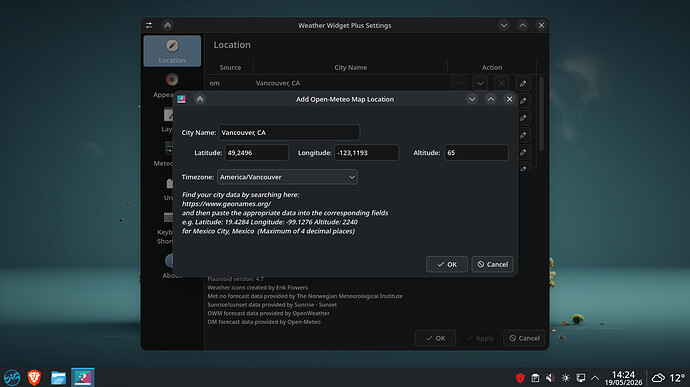Click the City Name column header
Image resolution: width=690 pixels, height=387 pixels.
tap(350, 67)
